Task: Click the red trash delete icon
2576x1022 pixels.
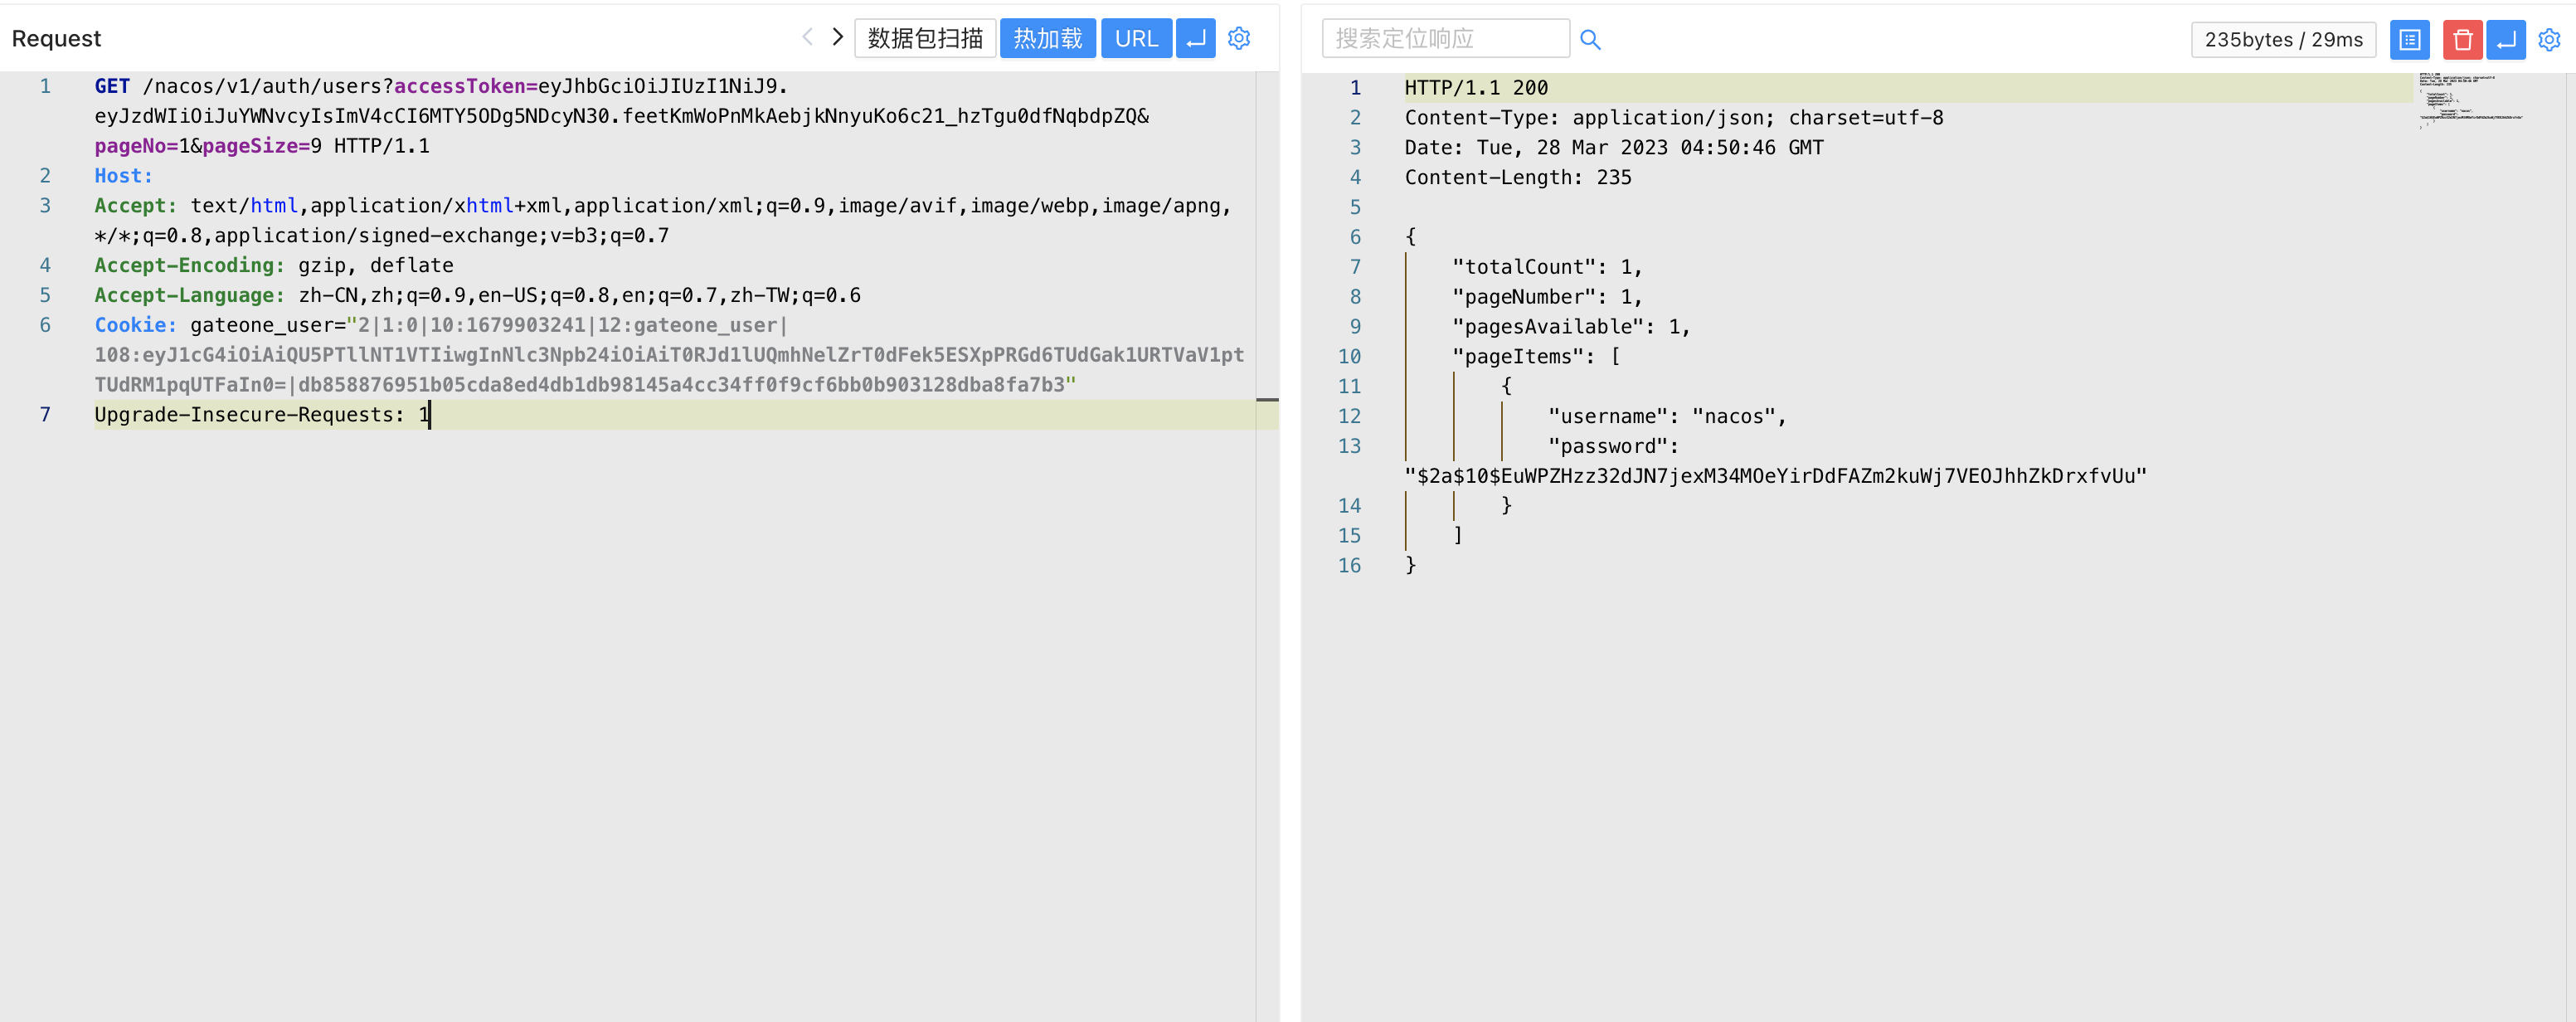Action: tap(2462, 40)
